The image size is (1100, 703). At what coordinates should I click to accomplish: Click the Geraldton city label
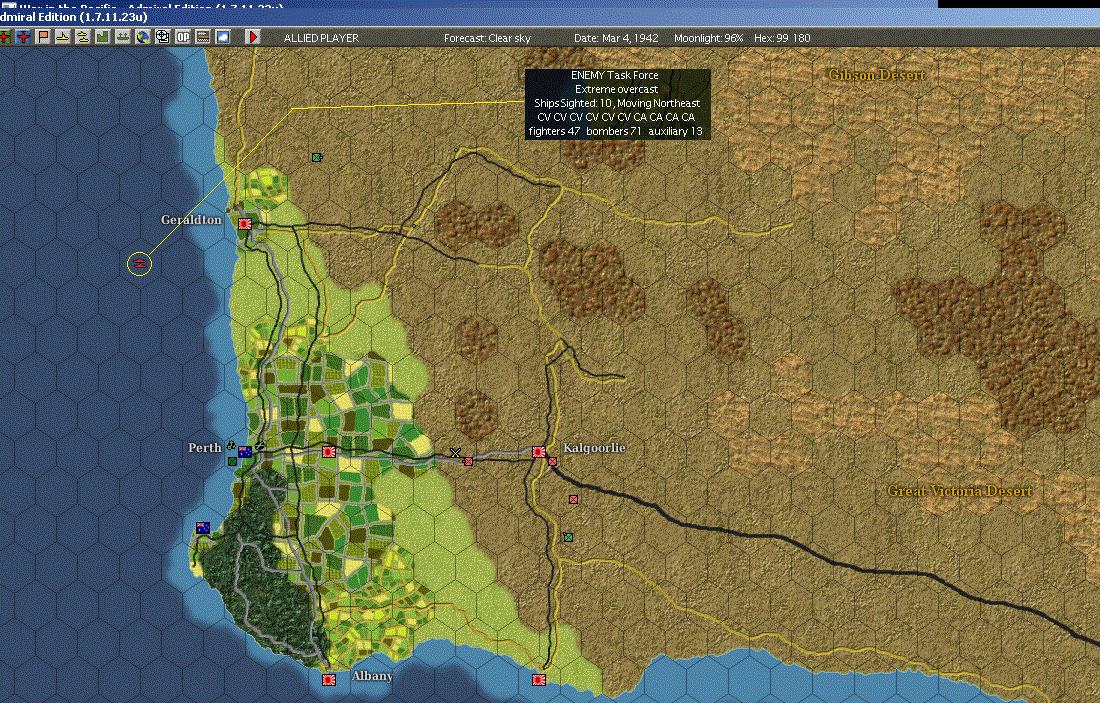[191, 220]
